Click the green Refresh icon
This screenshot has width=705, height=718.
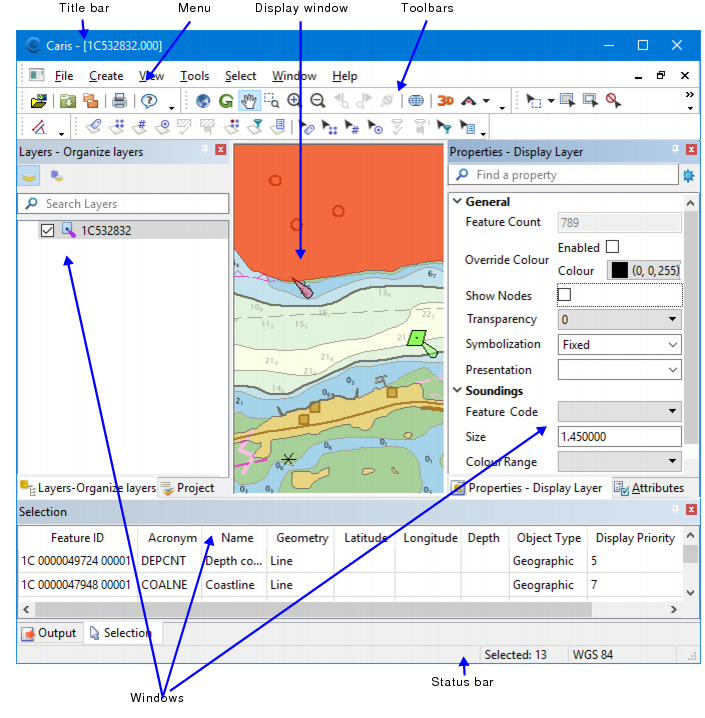coord(226,101)
